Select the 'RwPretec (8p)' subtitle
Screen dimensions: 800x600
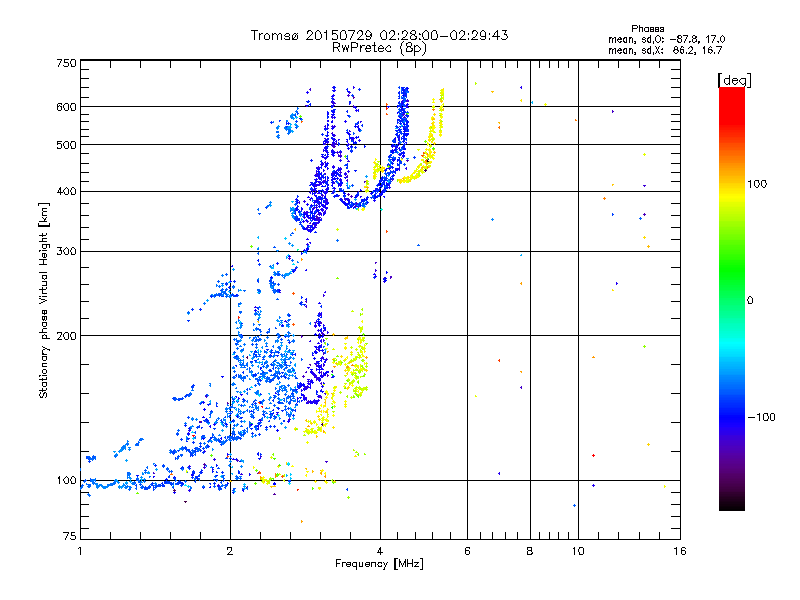tap(379, 48)
